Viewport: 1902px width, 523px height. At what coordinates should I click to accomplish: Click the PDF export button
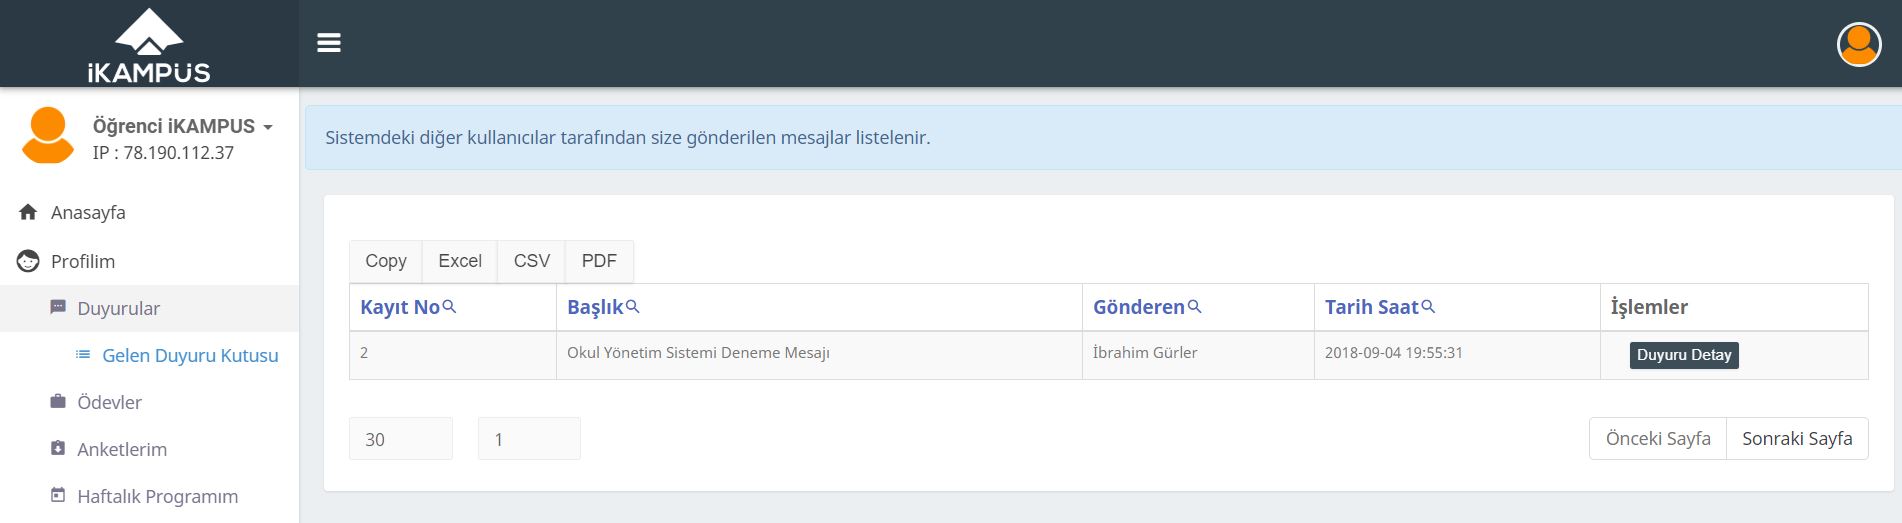coord(599,261)
